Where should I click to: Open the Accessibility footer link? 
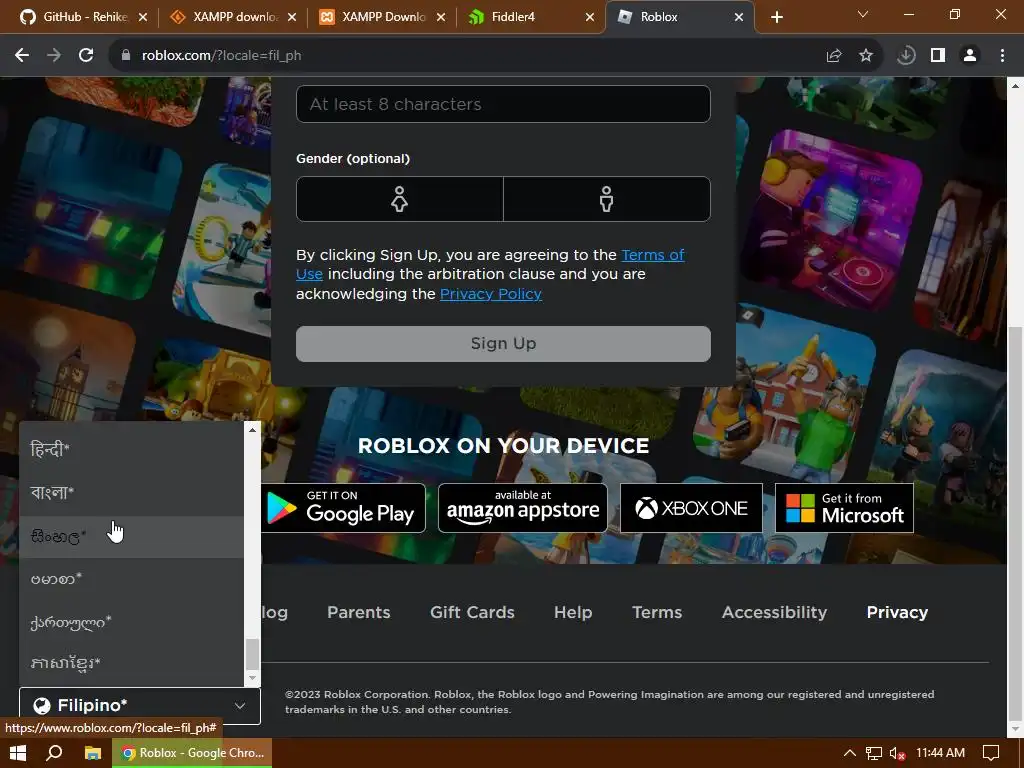pos(775,612)
